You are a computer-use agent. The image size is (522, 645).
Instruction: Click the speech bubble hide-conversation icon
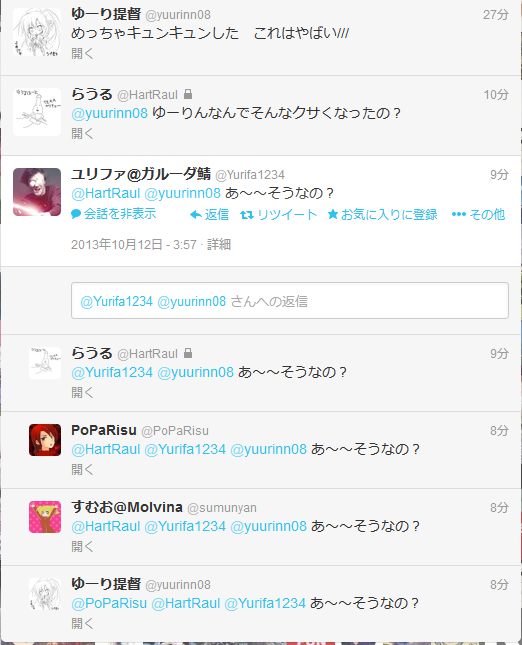click(76, 214)
